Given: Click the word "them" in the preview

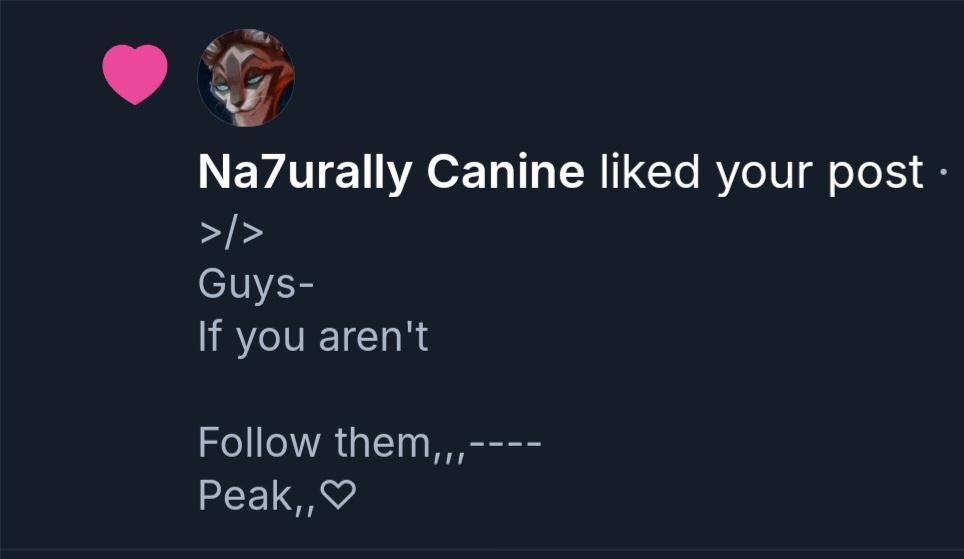Looking at the screenshot, I should coord(382,441).
